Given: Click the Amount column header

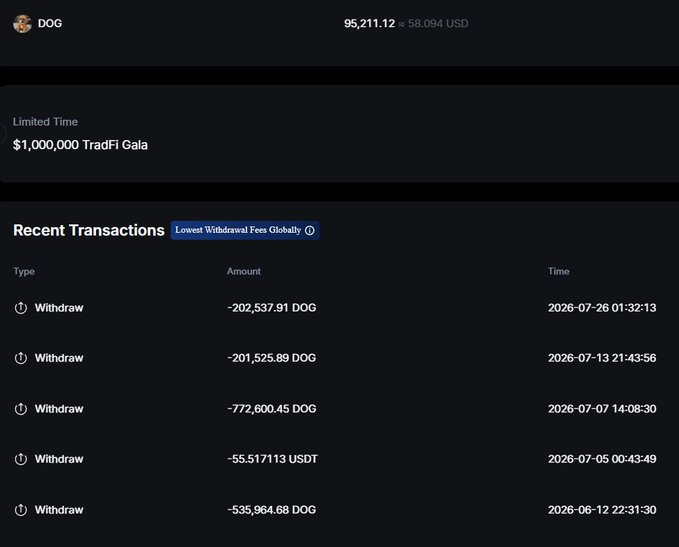Looking at the screenshot, I should (x=244, y=271).
